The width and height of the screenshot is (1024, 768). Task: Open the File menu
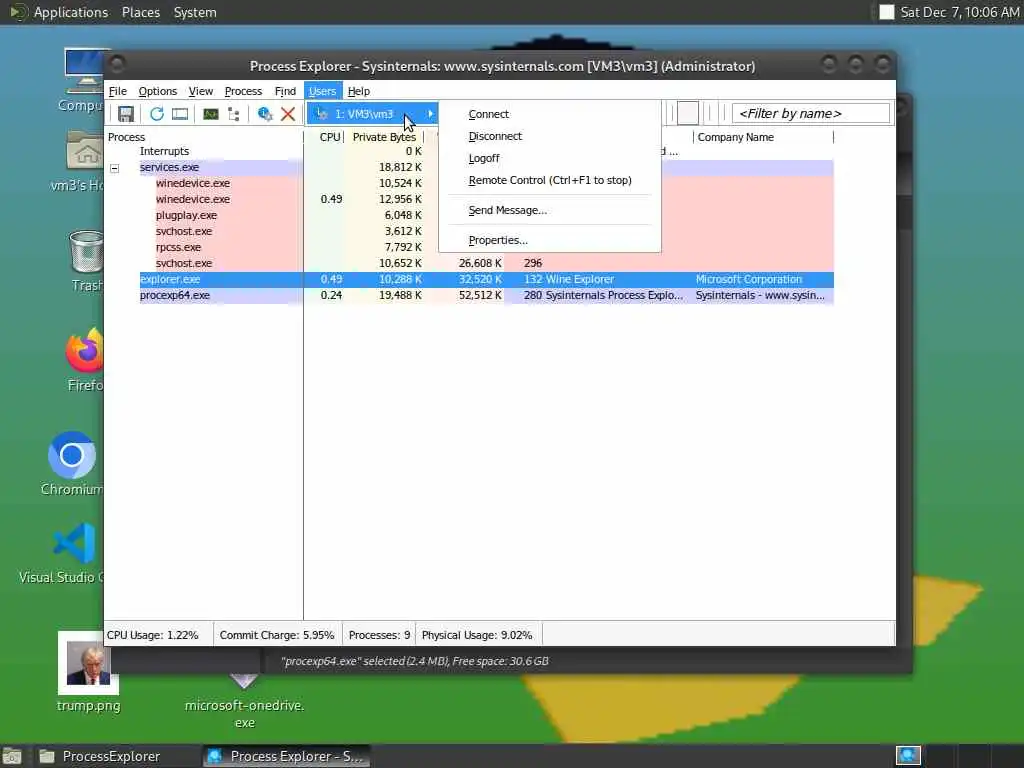(118, 91)
